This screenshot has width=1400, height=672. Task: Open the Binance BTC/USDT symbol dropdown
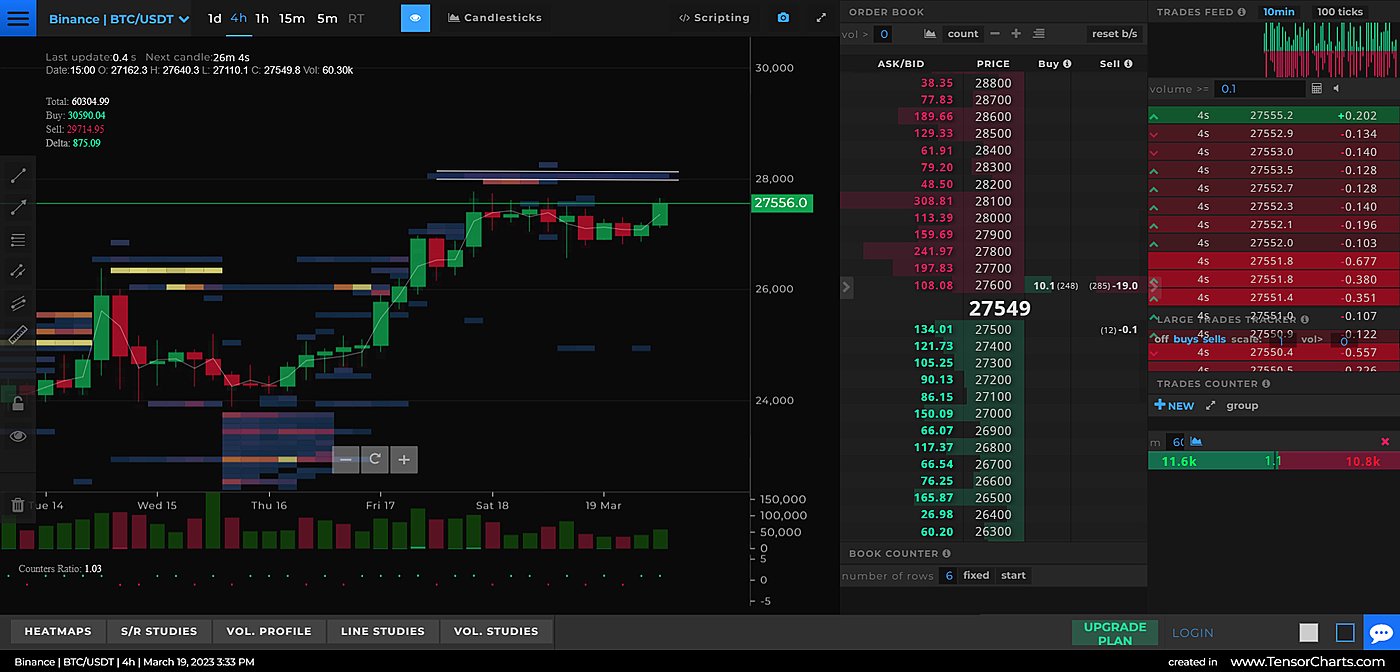[x=118, y=19]
